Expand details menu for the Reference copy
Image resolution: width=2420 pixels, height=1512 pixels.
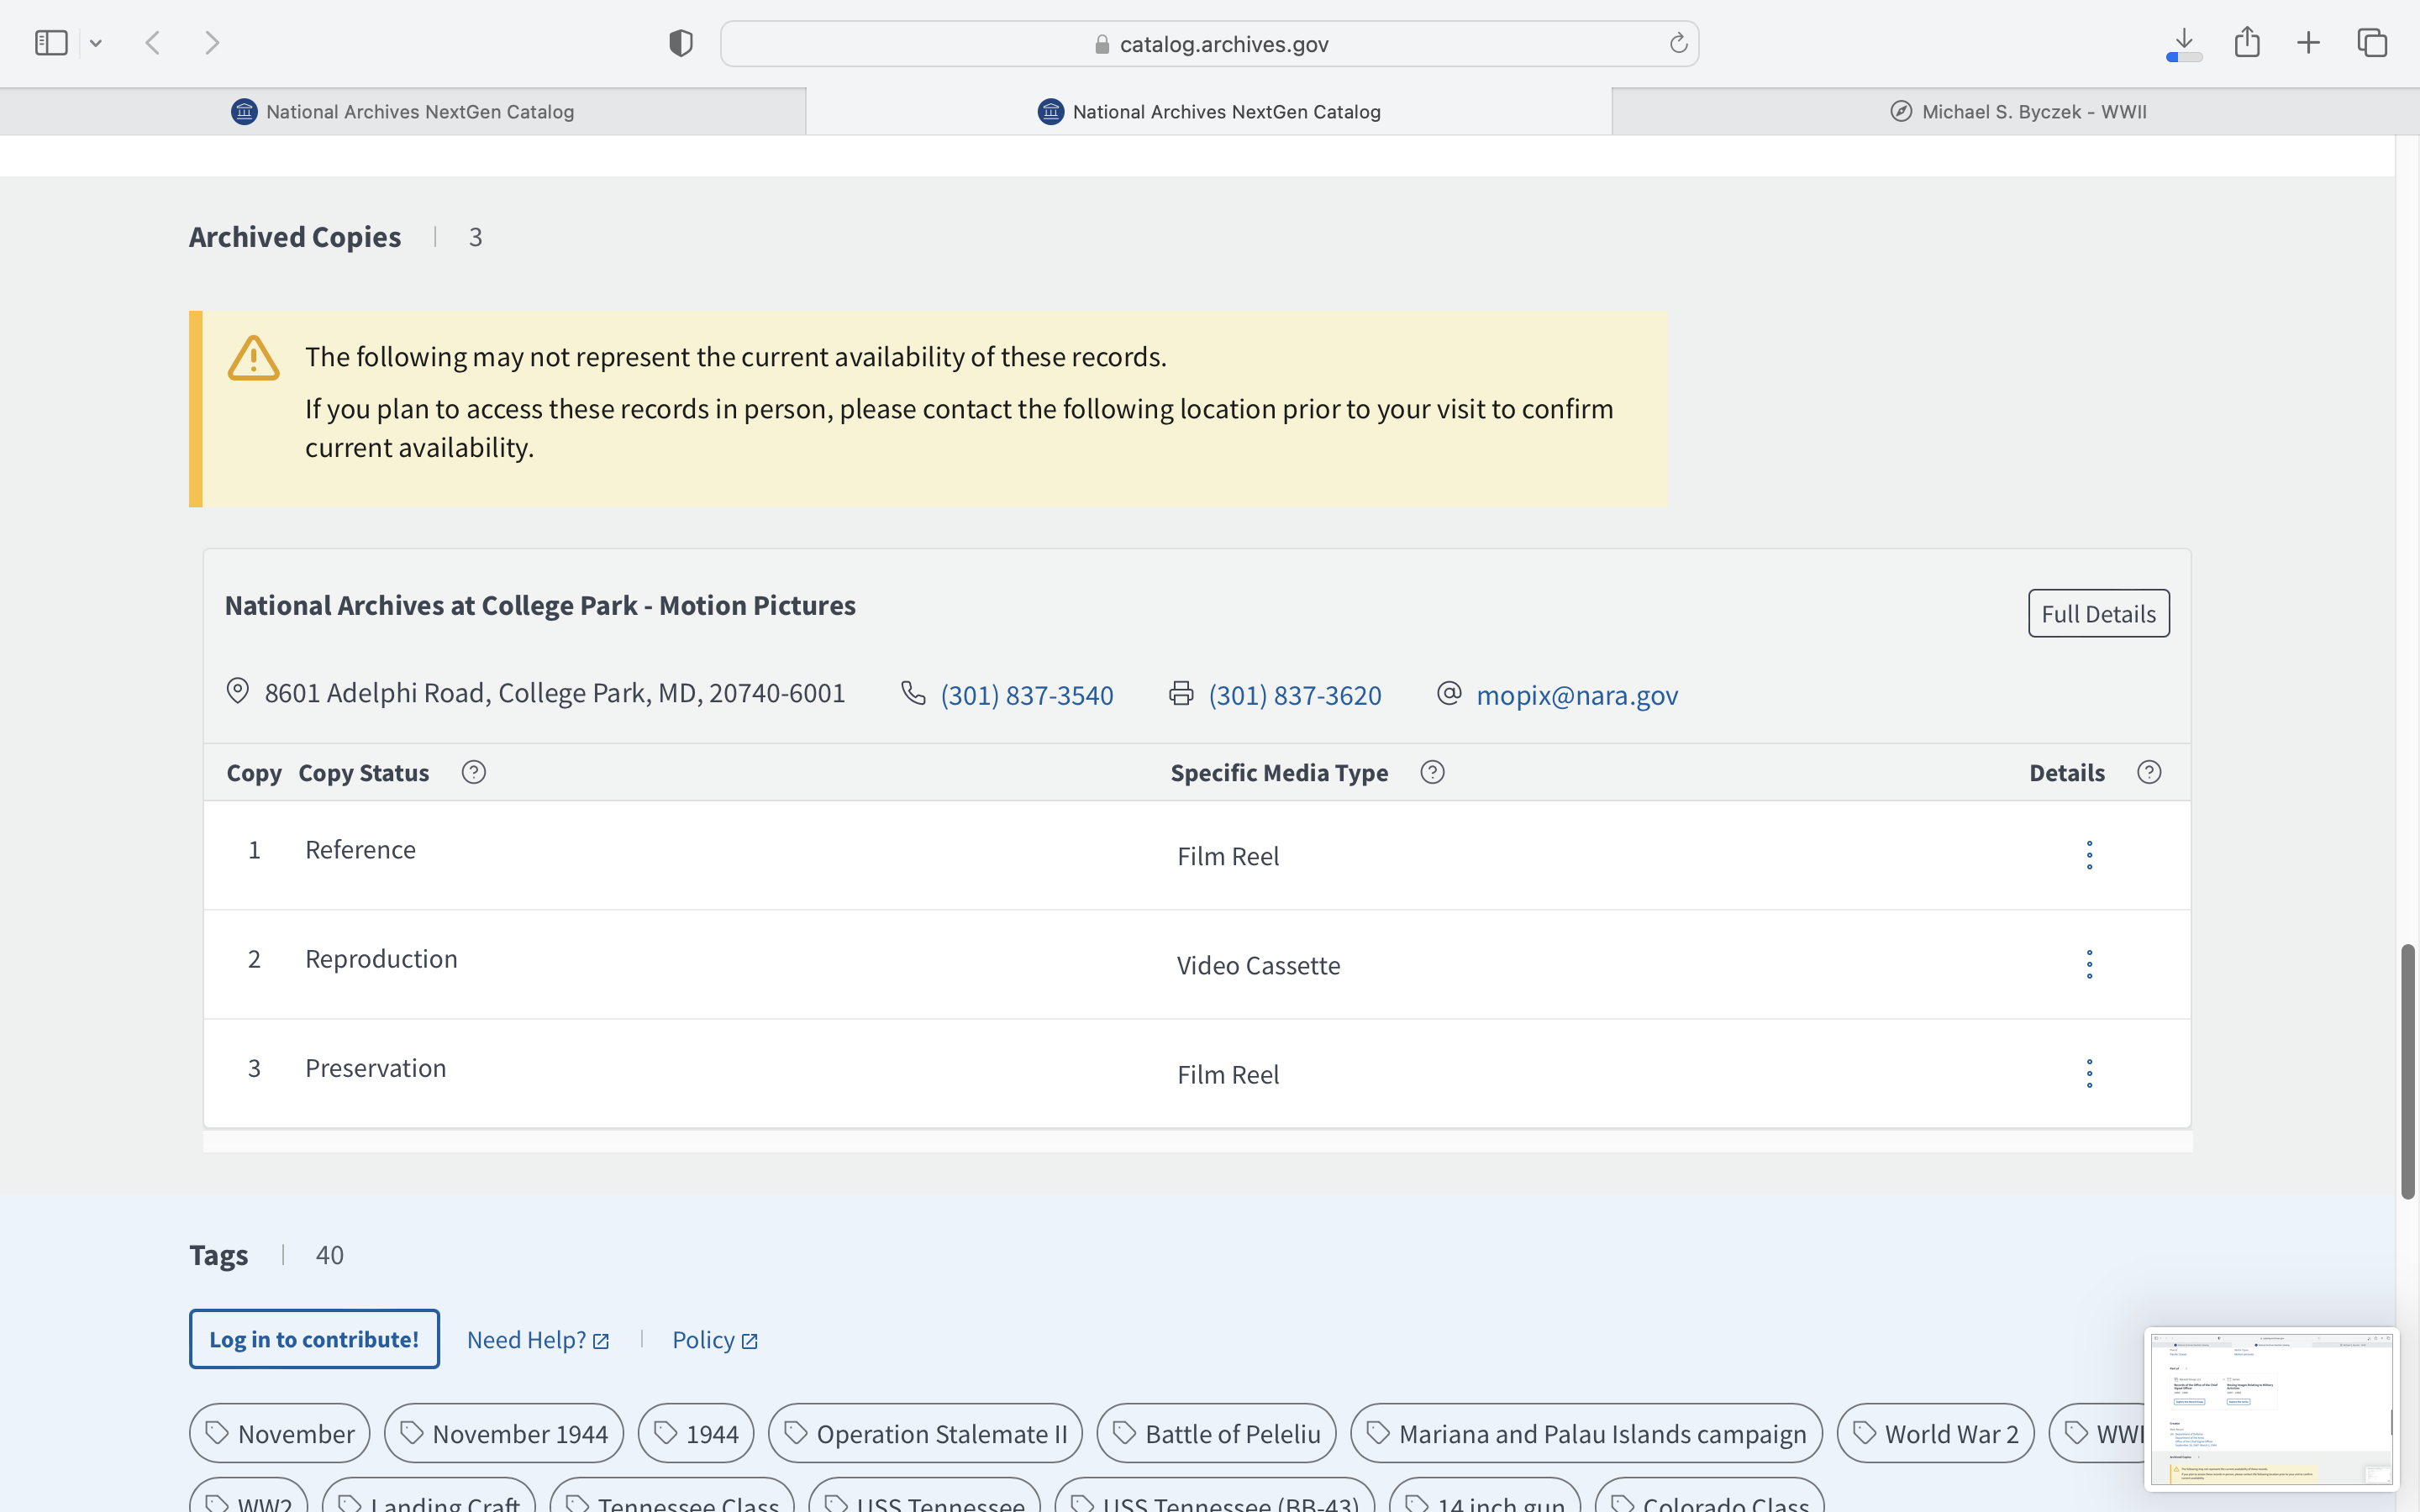[x=2089, y=855]
